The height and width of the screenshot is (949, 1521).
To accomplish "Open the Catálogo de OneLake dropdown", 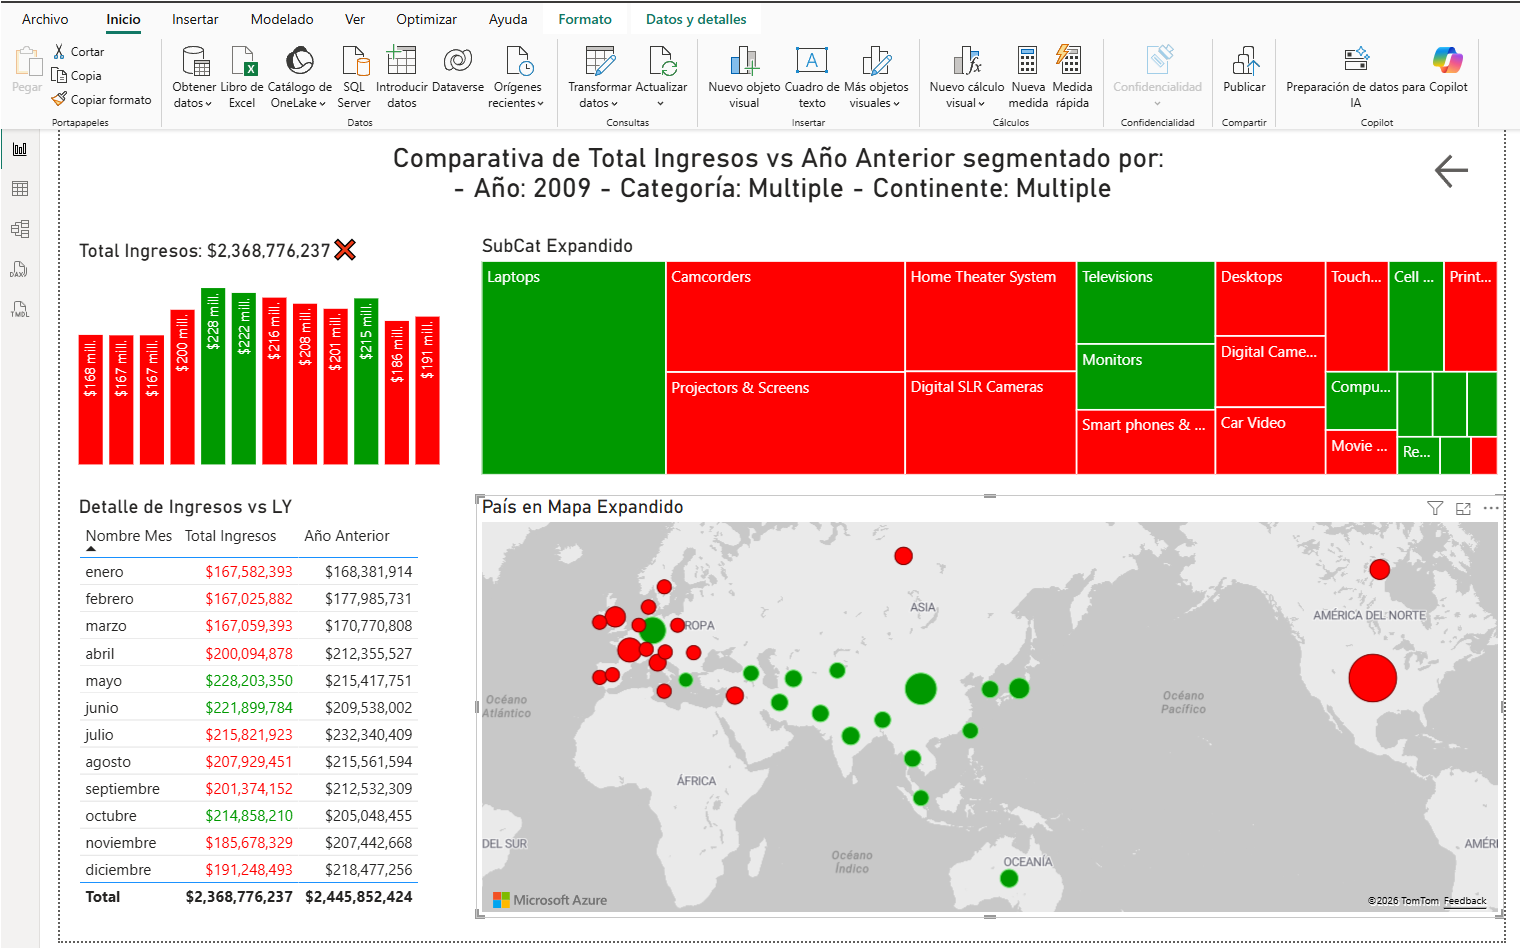I will click(x=299, y=78).
